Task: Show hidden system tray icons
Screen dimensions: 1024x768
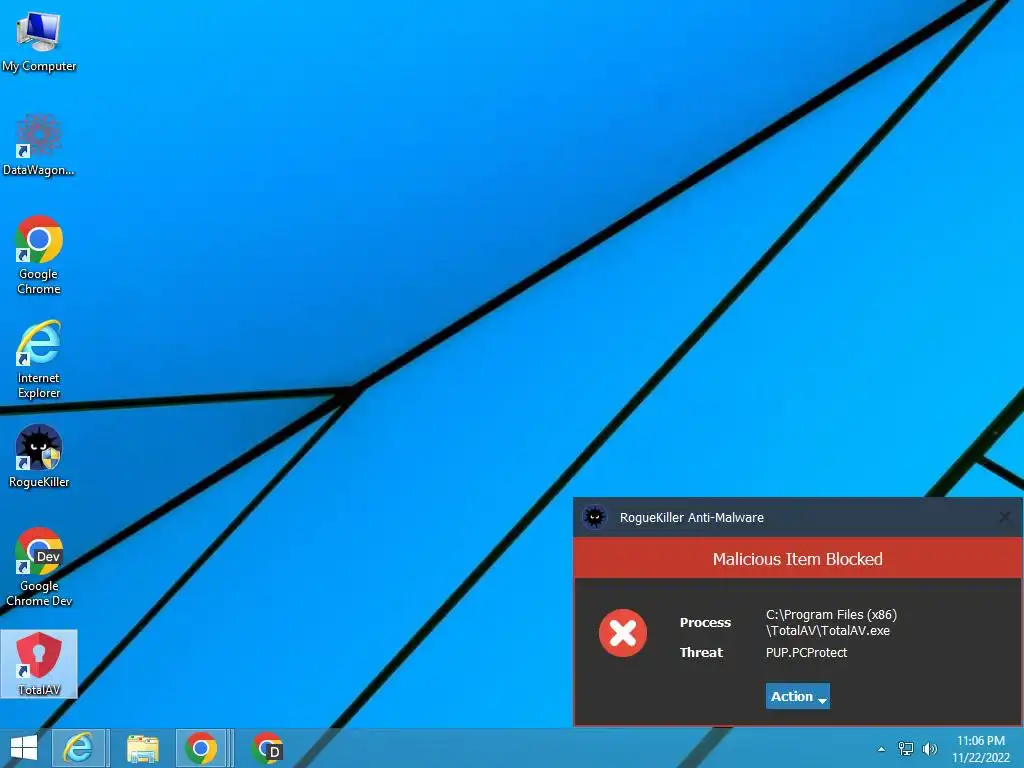Action: (x=882, y=749)
